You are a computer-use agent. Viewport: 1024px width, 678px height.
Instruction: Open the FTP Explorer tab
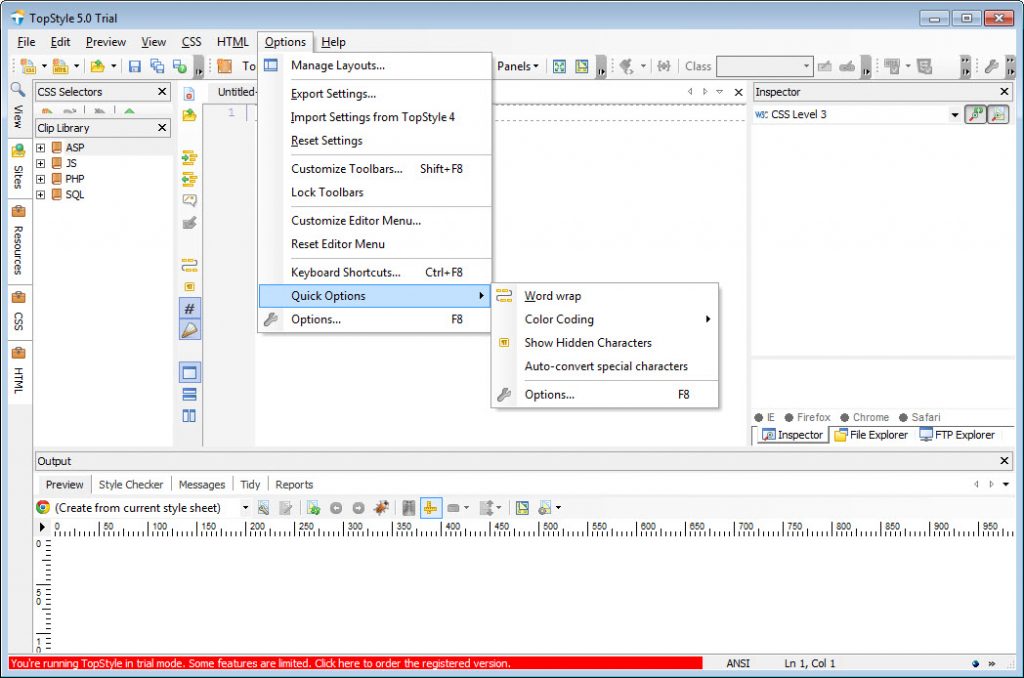pos(957,435)
